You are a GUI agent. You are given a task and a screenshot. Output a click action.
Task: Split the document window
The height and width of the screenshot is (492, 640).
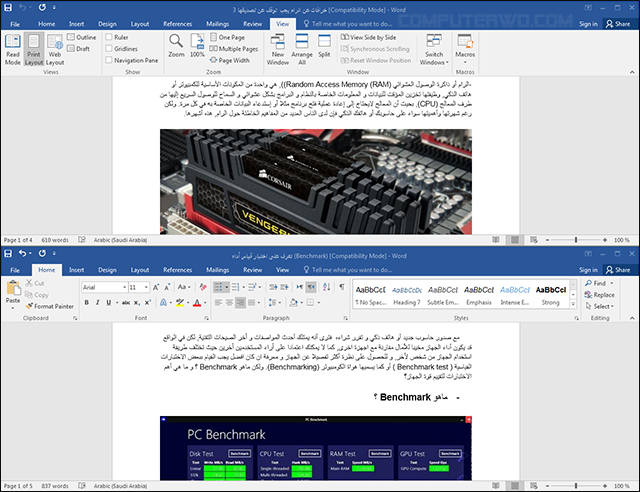324,46
